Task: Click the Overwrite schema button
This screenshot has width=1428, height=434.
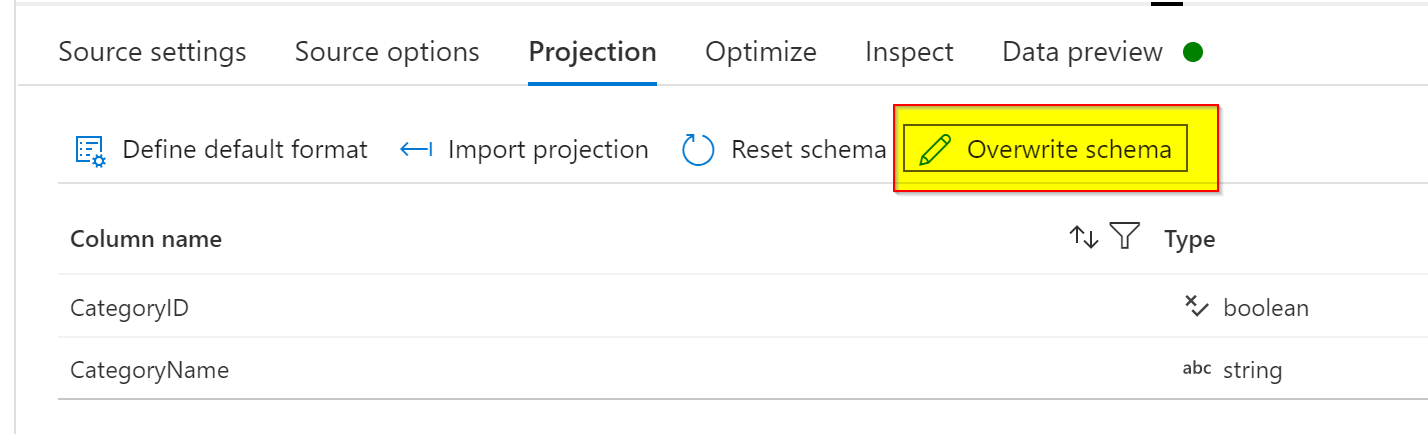Action: [1045, 150]
